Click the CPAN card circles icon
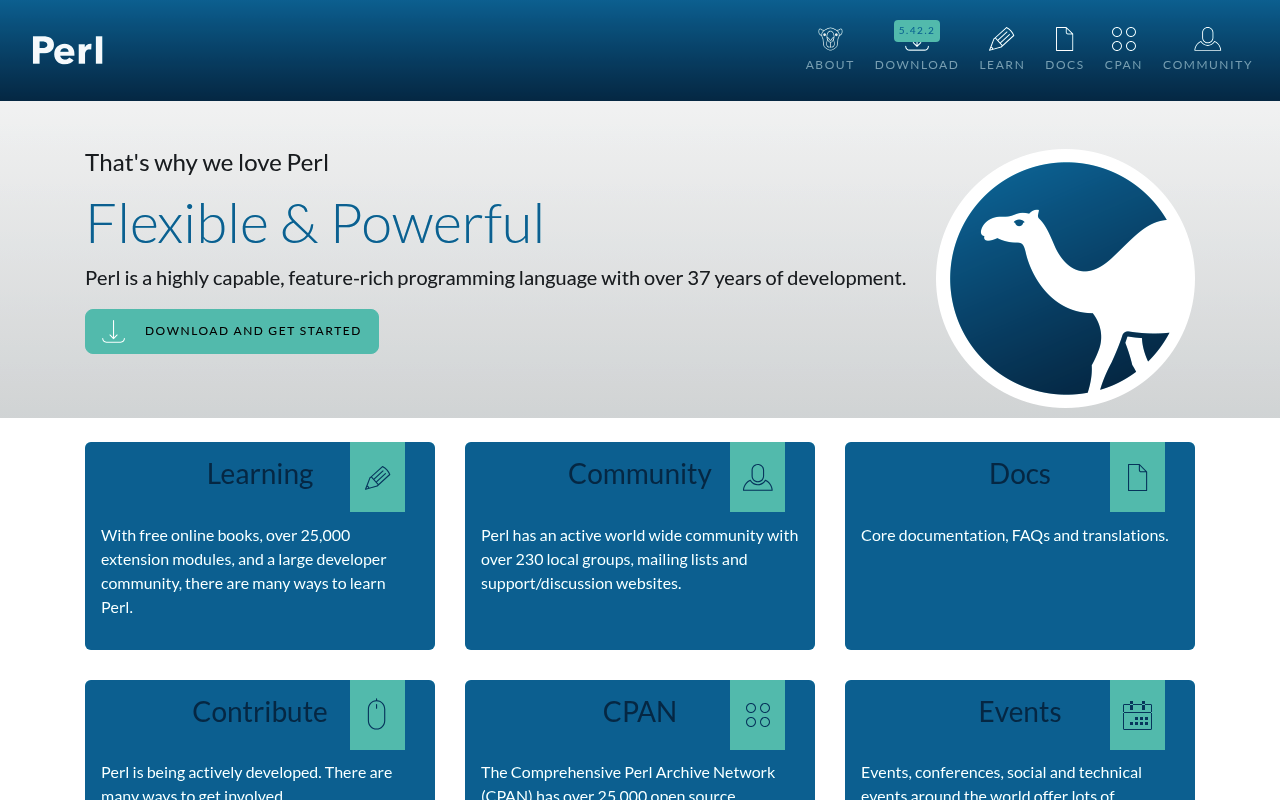This screenshot has height=800, width=1280. point(757,715)
